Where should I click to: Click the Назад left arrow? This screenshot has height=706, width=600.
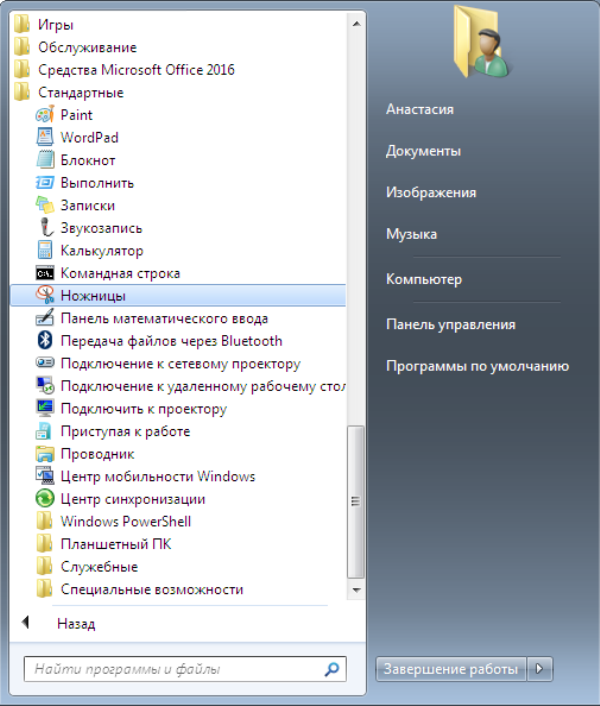[x=25, y=622]
